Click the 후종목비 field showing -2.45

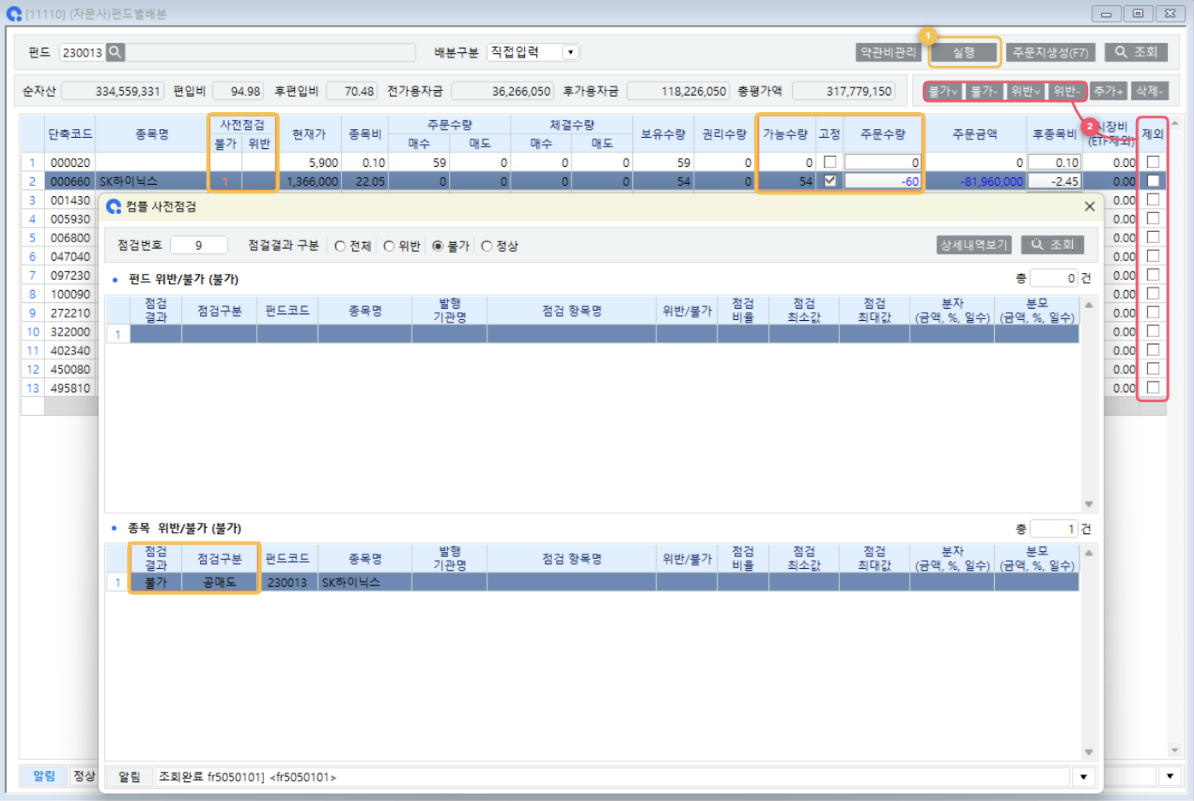(x=1055, y=181)
